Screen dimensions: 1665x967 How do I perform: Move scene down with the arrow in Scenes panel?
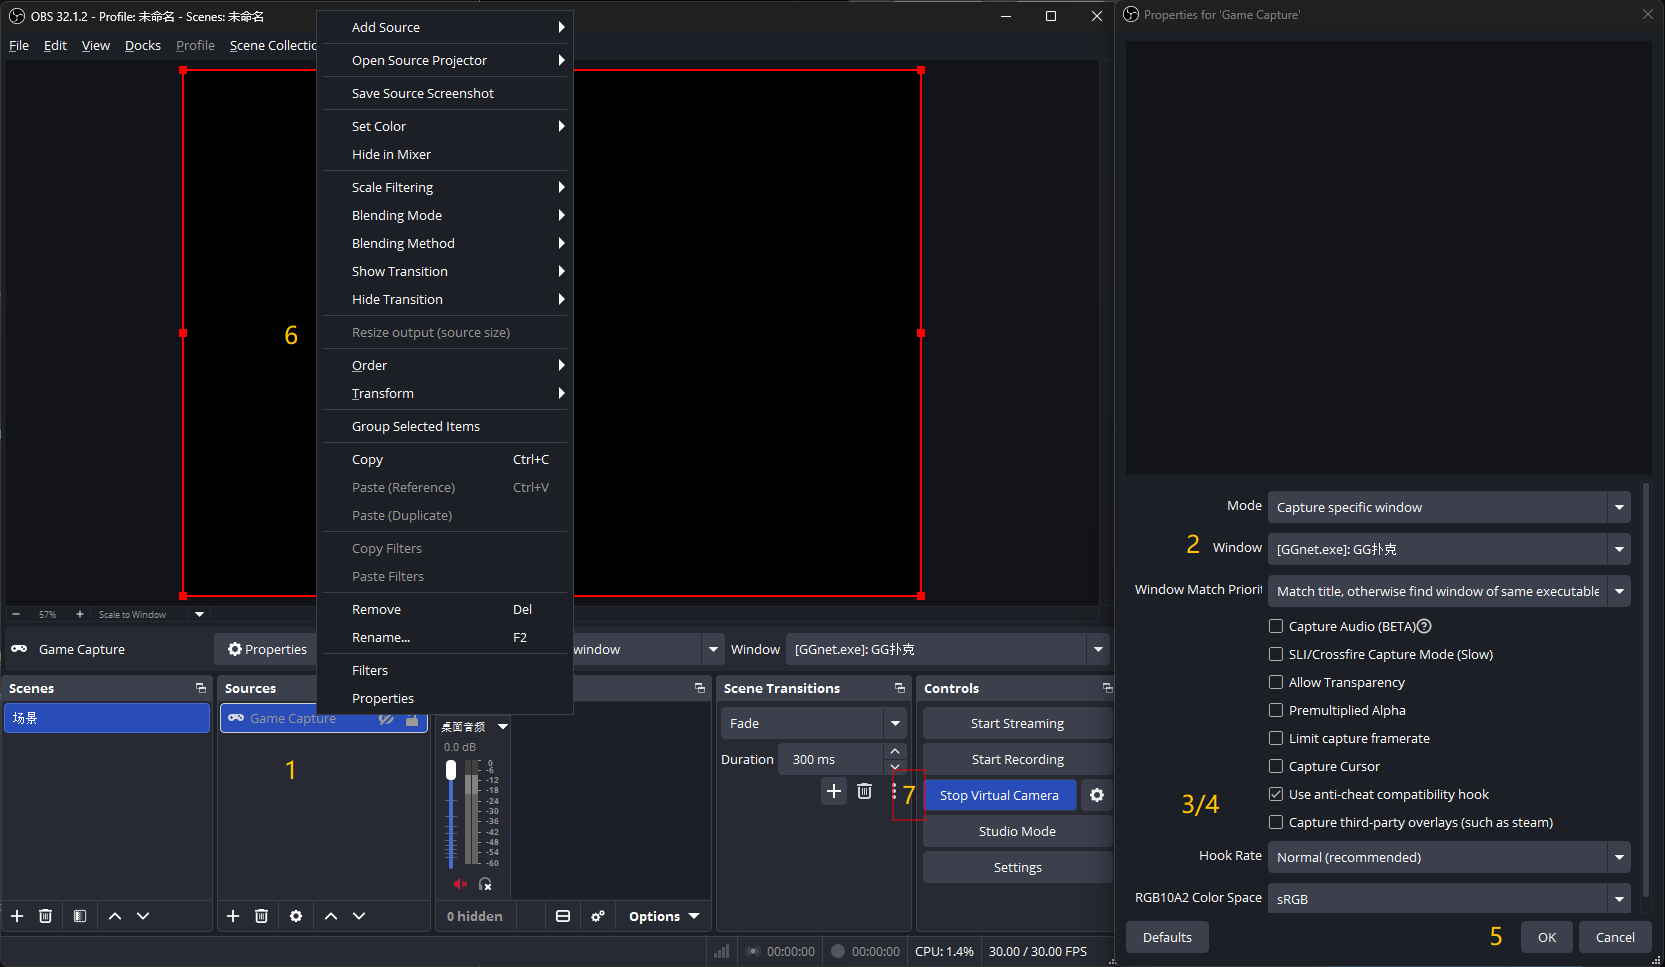click(143, 916)
